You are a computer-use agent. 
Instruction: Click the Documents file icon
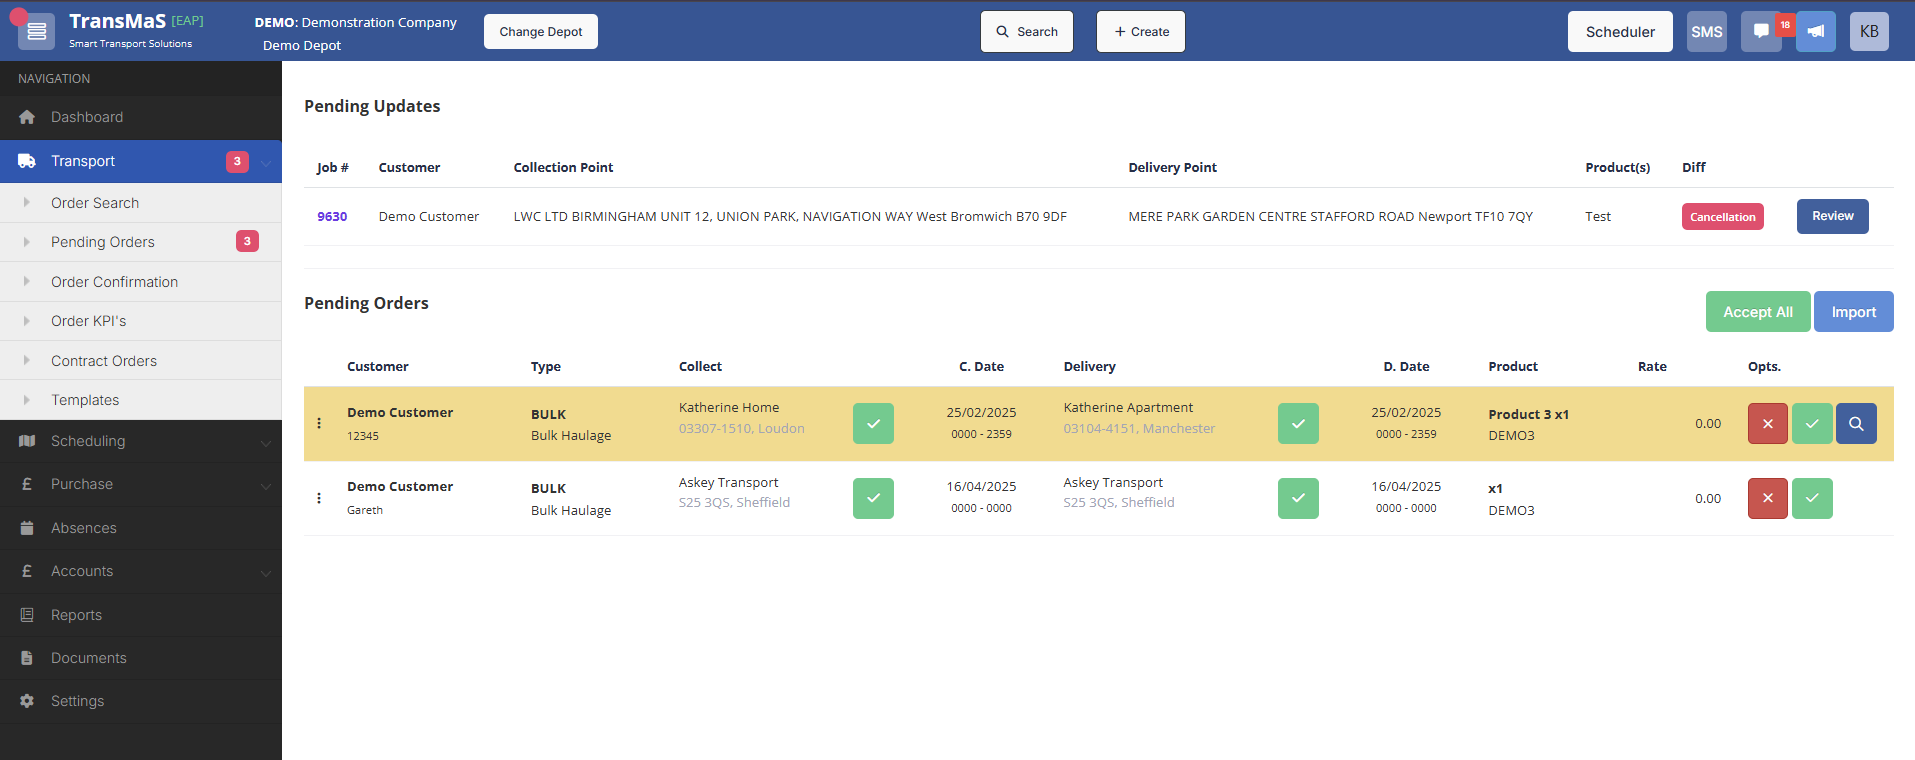click(x=27, y=658)
